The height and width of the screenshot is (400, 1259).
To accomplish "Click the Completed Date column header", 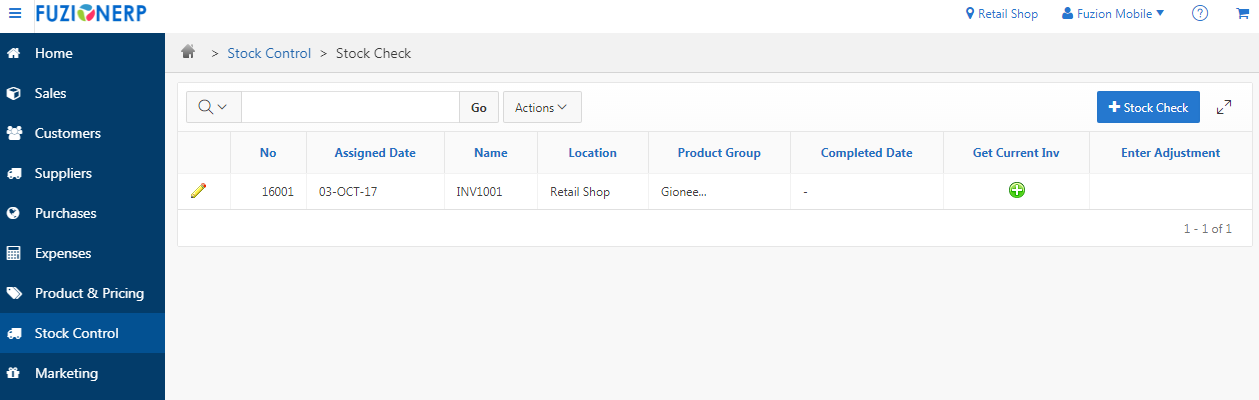I will point(866,153).
